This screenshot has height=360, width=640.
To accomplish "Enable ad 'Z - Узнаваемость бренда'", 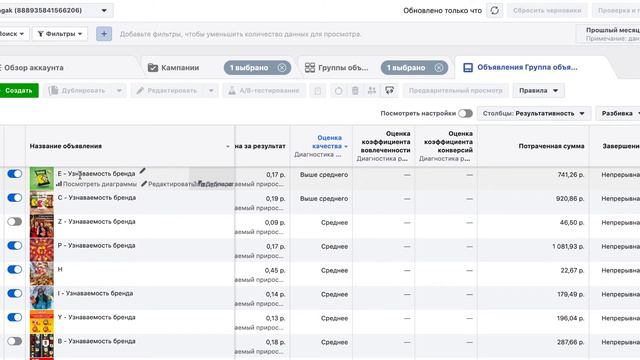I will (x=15, y=222).
